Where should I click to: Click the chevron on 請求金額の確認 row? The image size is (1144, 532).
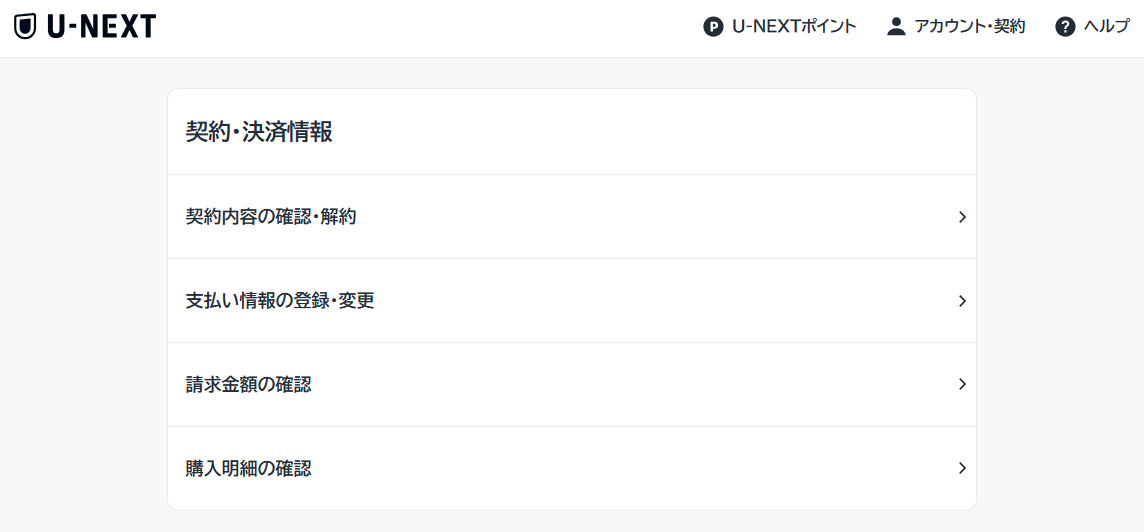tap(962, 385)
